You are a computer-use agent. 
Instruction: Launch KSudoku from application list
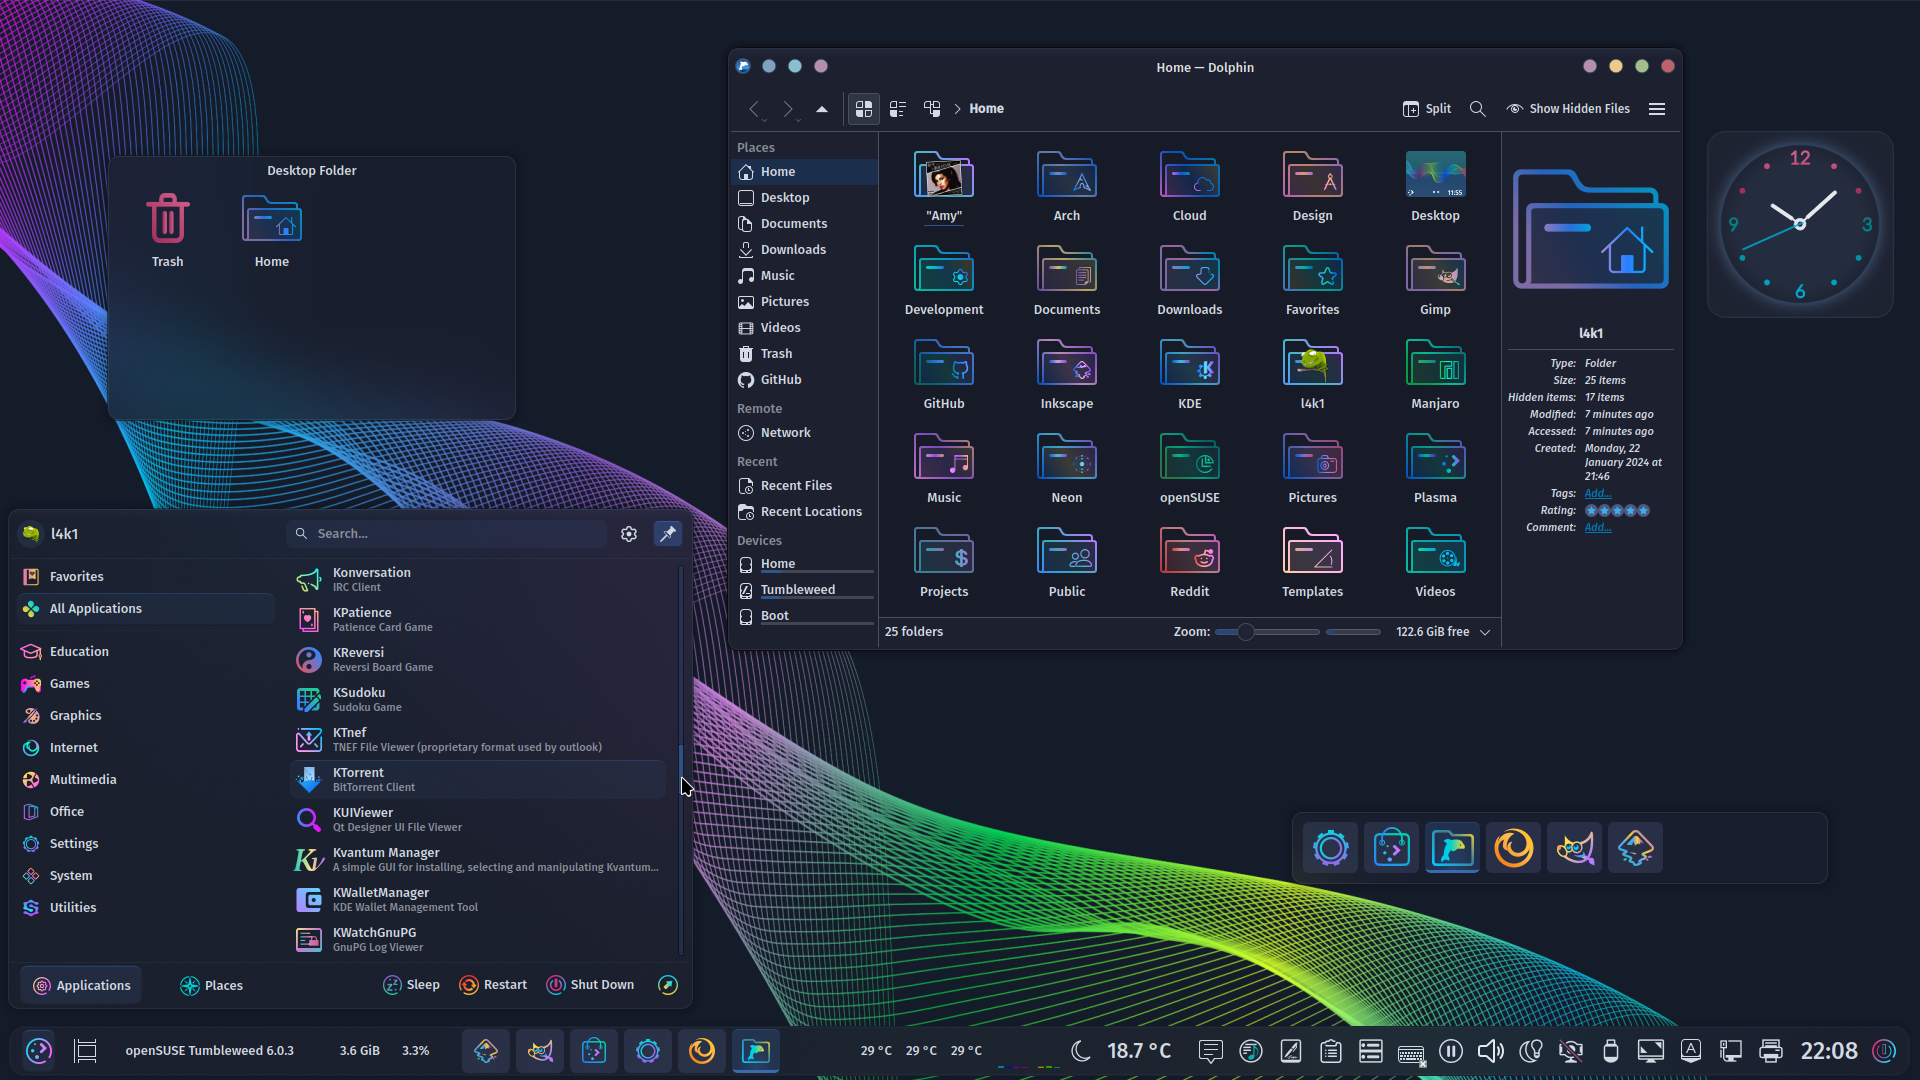point(478,700)
